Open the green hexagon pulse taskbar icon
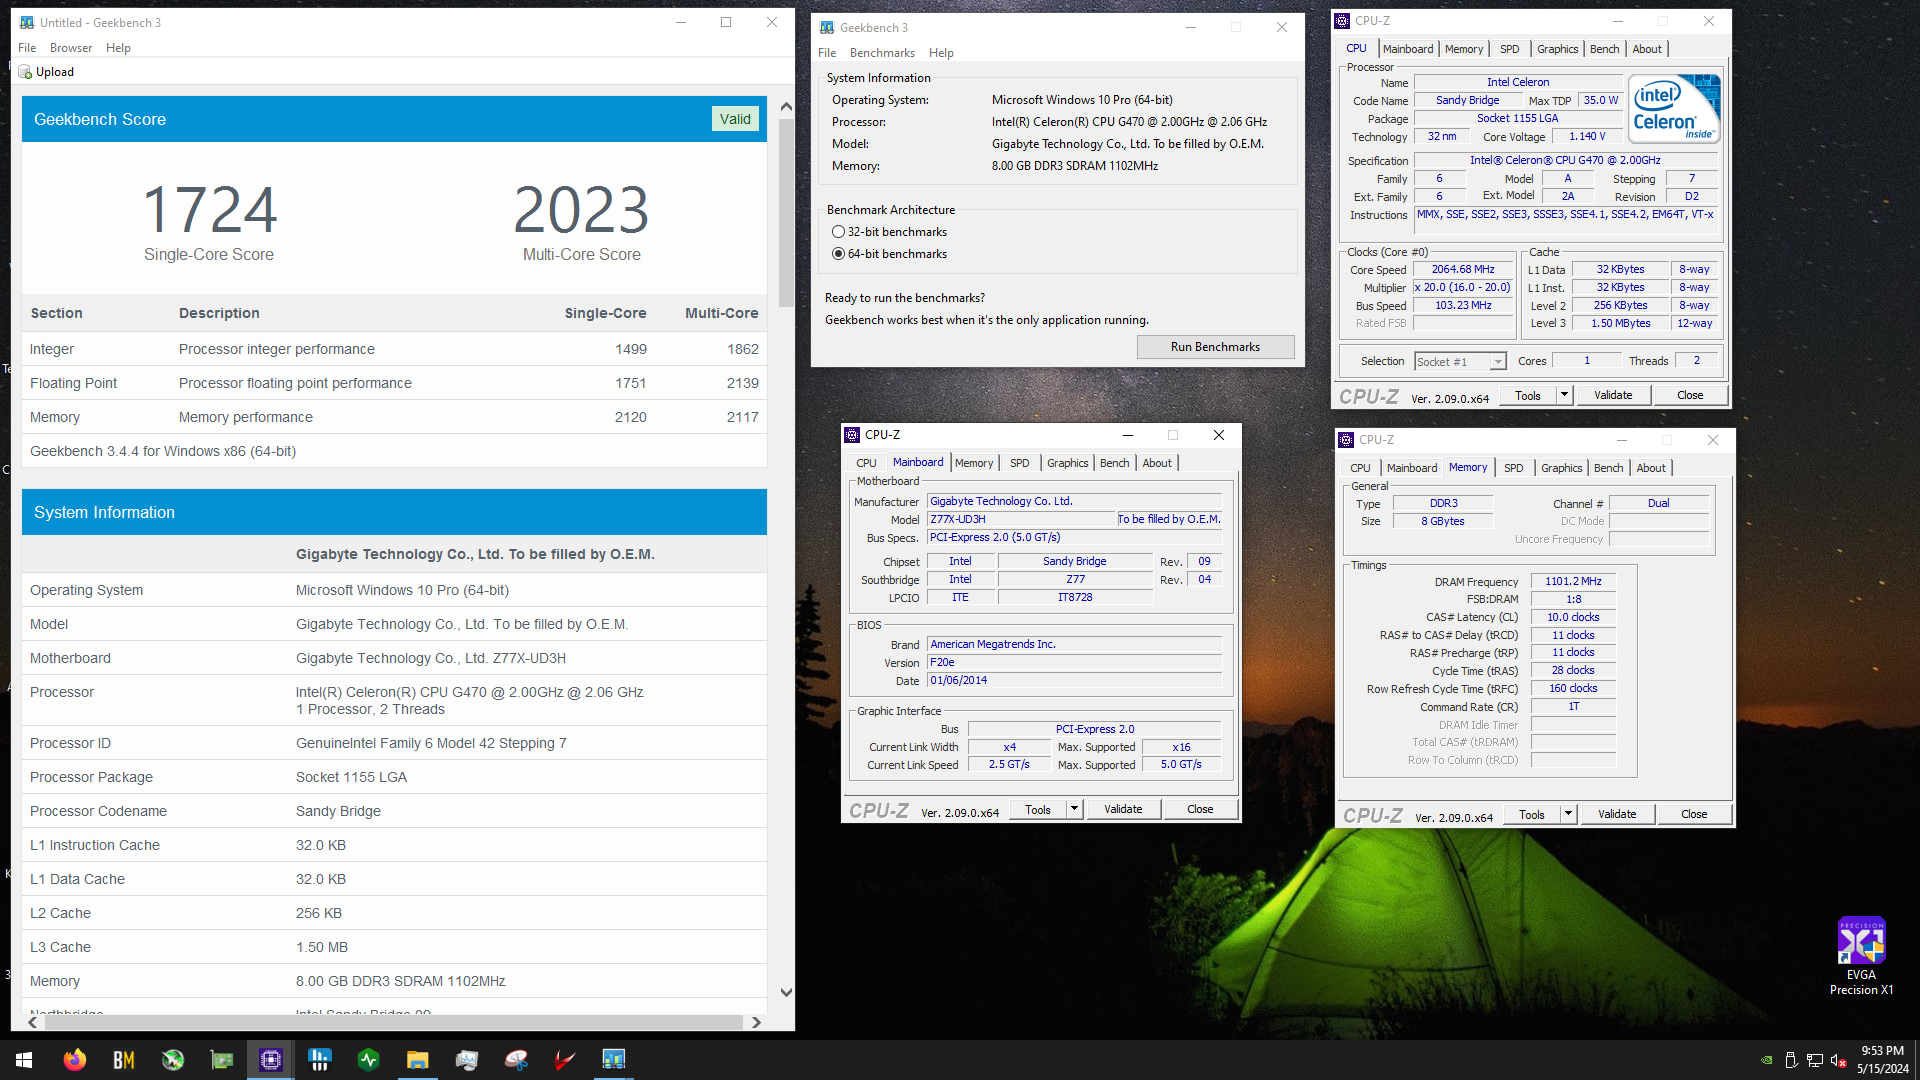1920x1080 pixels. (368, 1060)
